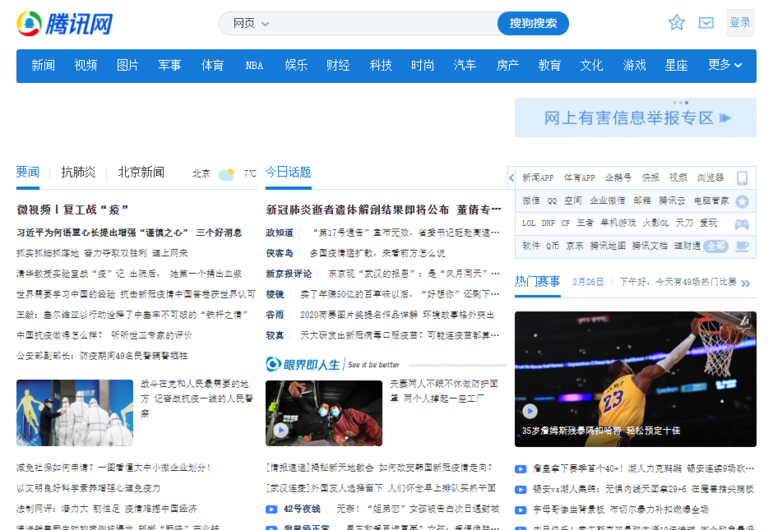Open the 京东 link
Image resolution: width=773 pixels, height=530 pixels.
pyautogui.click(x=574, y=246)
